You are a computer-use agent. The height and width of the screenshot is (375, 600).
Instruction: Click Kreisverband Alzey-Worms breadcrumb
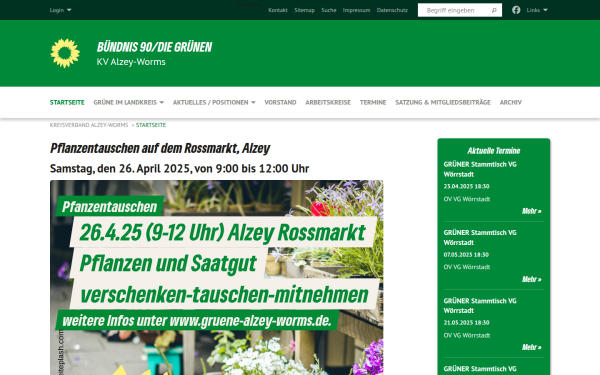pyautogui.click(x=89, y=125)
